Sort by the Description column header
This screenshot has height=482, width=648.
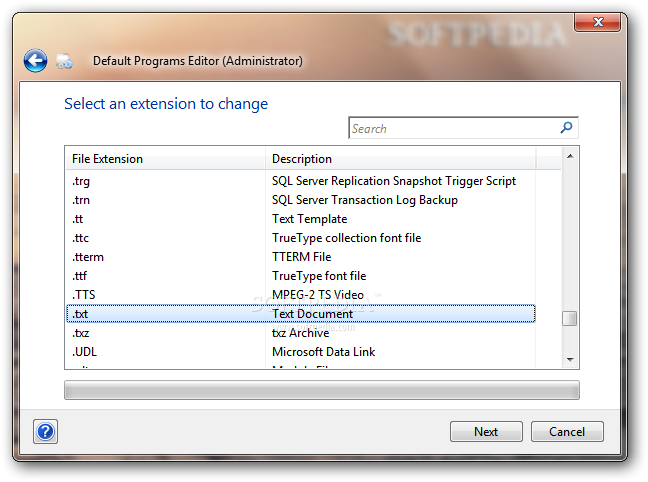click(x=400, y=159)
